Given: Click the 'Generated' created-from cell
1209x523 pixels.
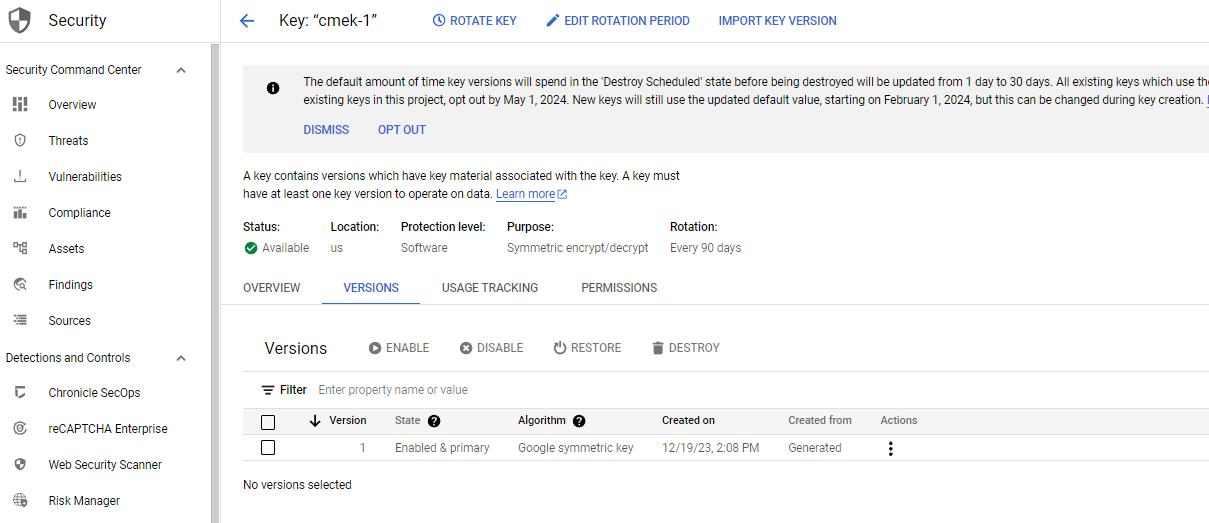Looking at the screenshot, I should click(815, 448).
